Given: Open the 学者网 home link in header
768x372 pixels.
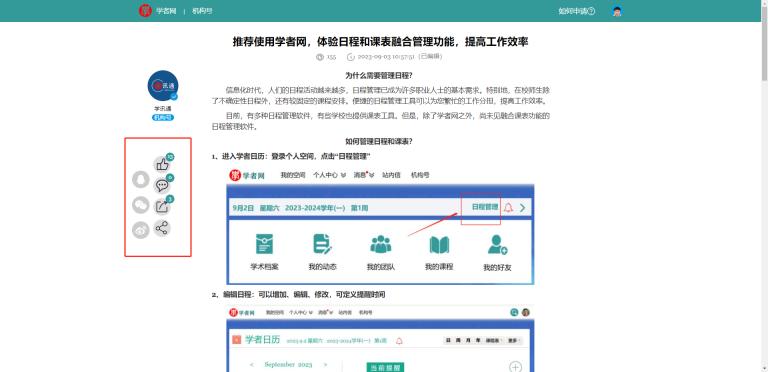Looking at the screenshot, I should click(166, 11).
